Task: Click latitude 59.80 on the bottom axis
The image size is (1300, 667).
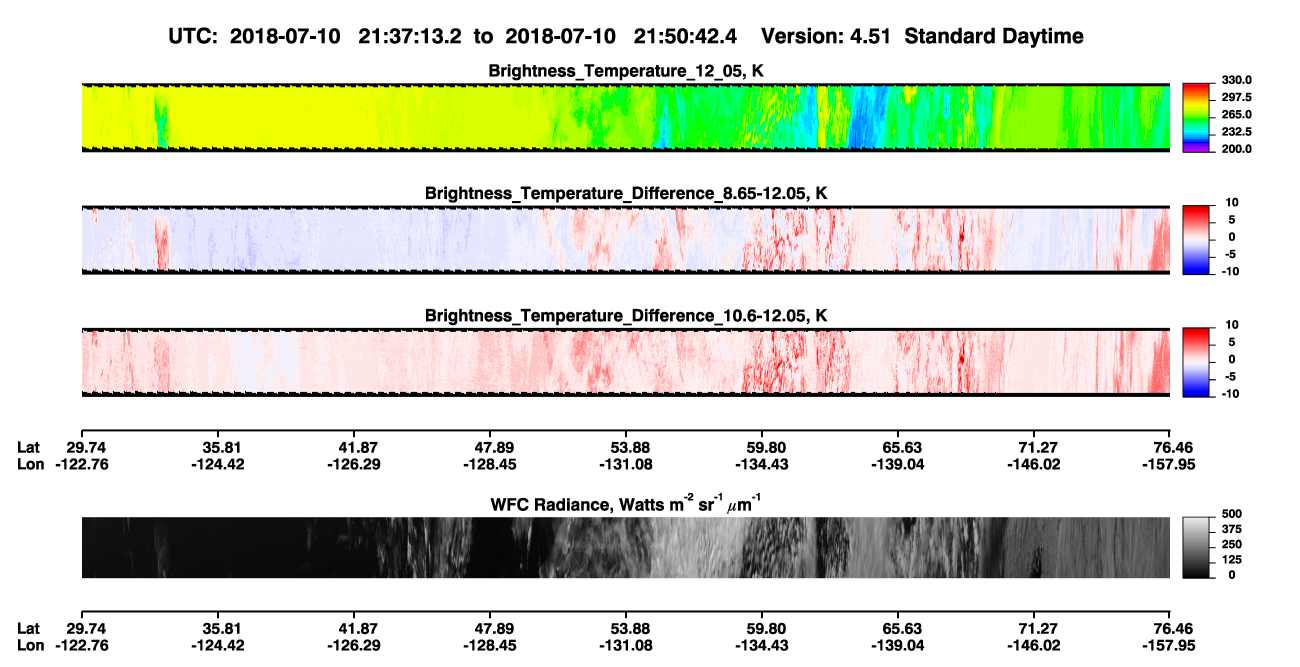Action: click(762, 629)
